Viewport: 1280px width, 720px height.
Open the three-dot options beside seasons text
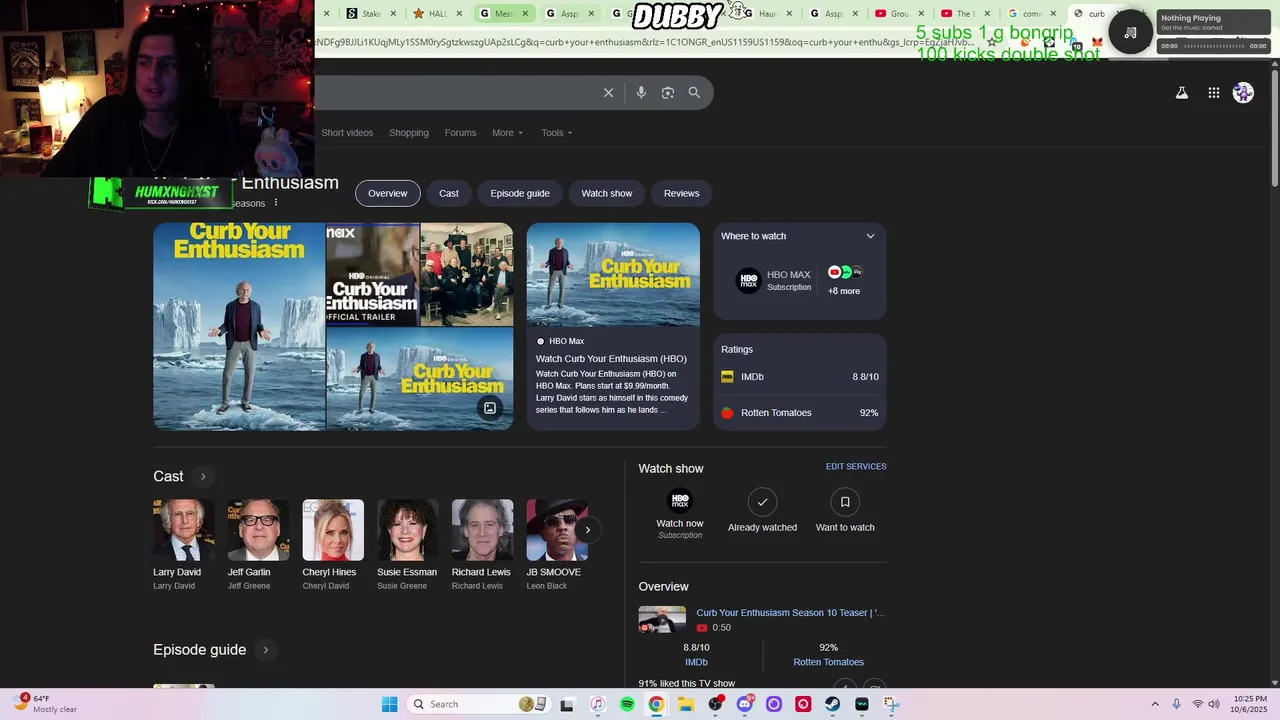(x=276, y=203)
